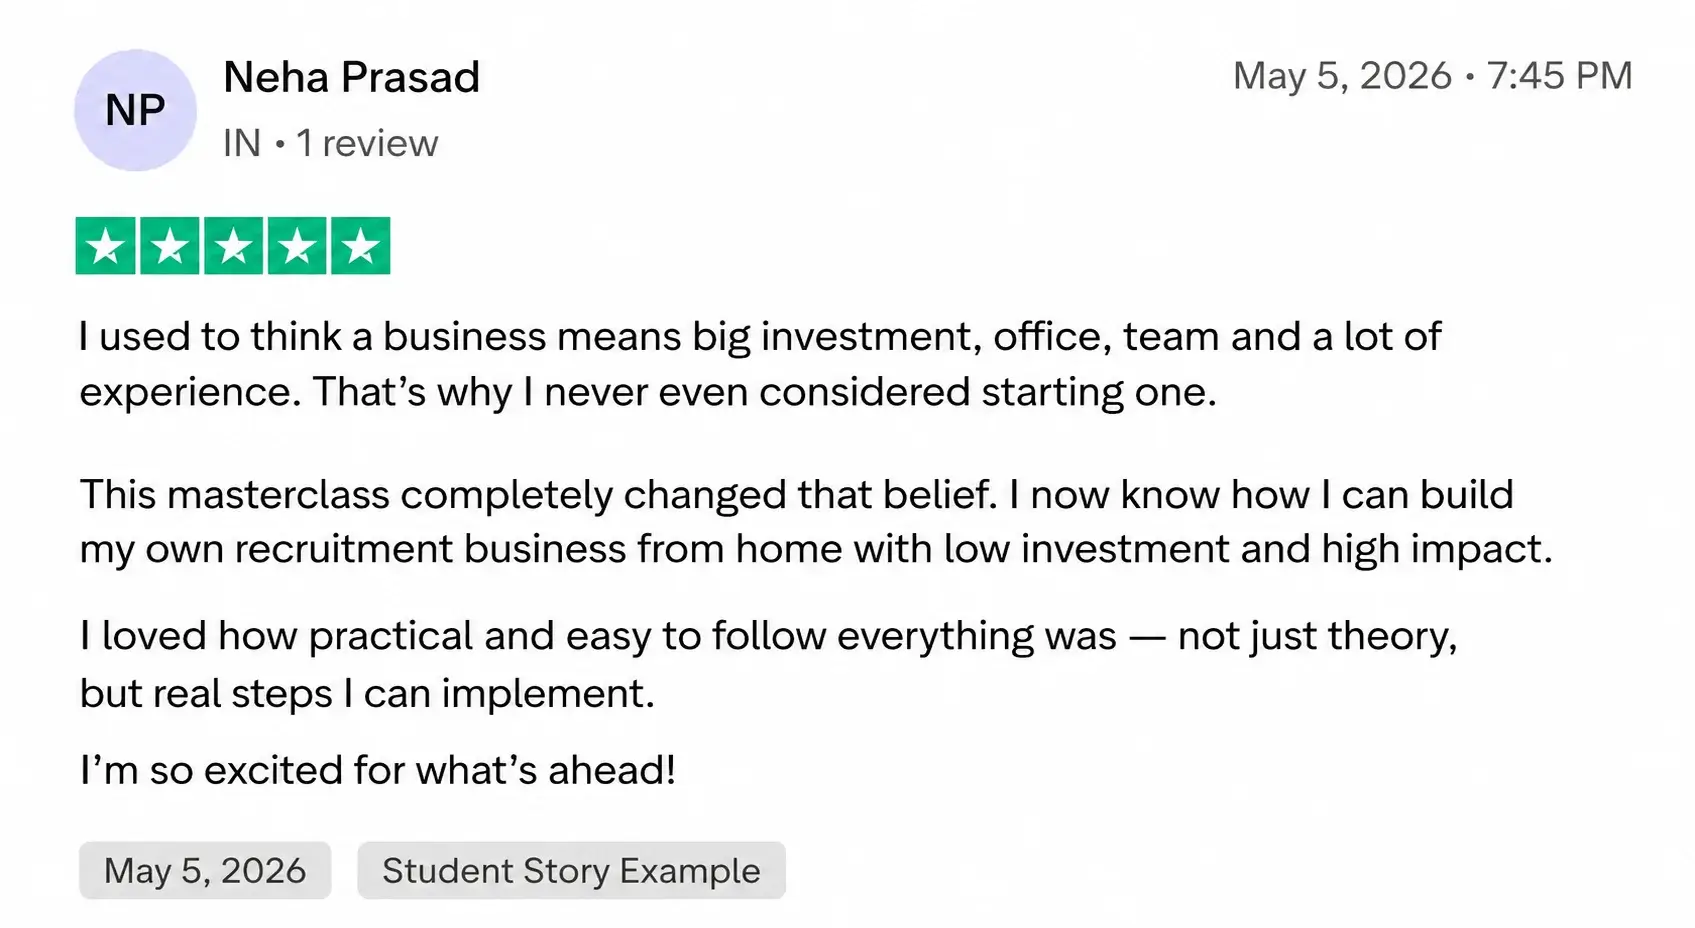Screen dimensions: 1695x928
Task: Click the NP avatar circle
Action: coord(135,110)
